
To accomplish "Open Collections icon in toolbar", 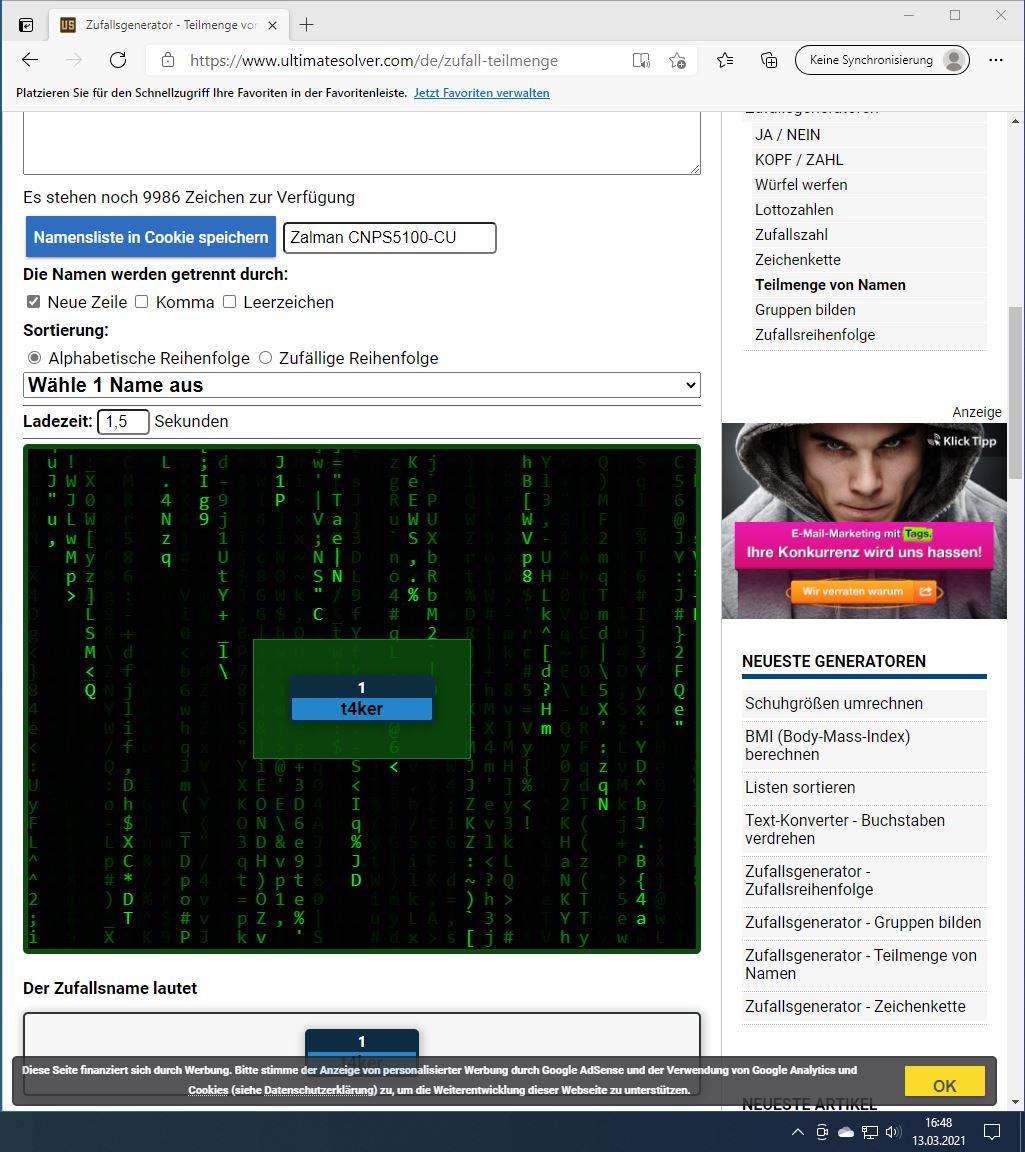I will pos(769,60).
